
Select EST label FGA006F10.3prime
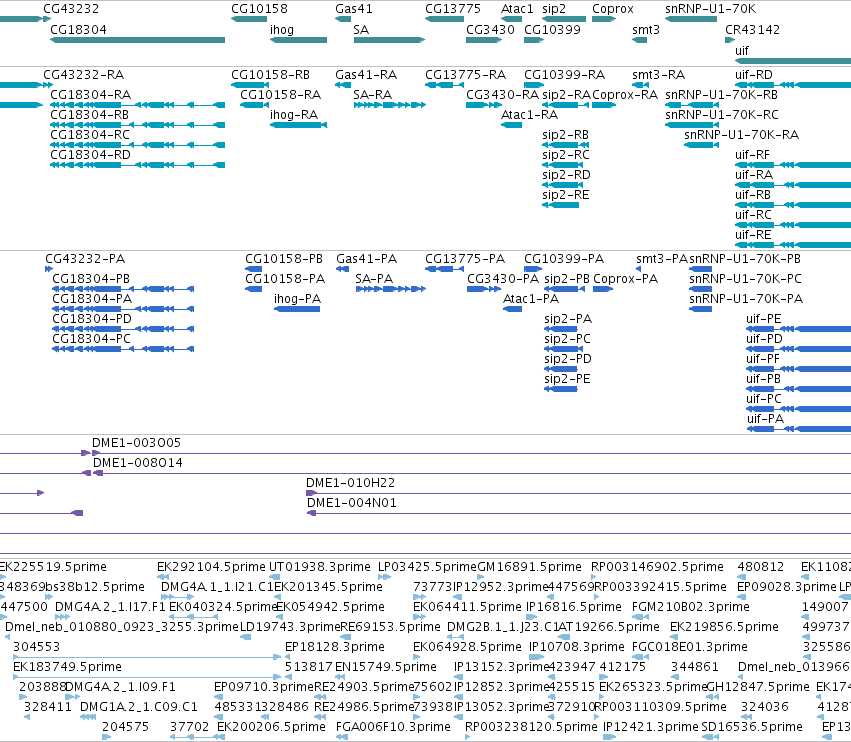pyautogui.click(x=393, y=727)
